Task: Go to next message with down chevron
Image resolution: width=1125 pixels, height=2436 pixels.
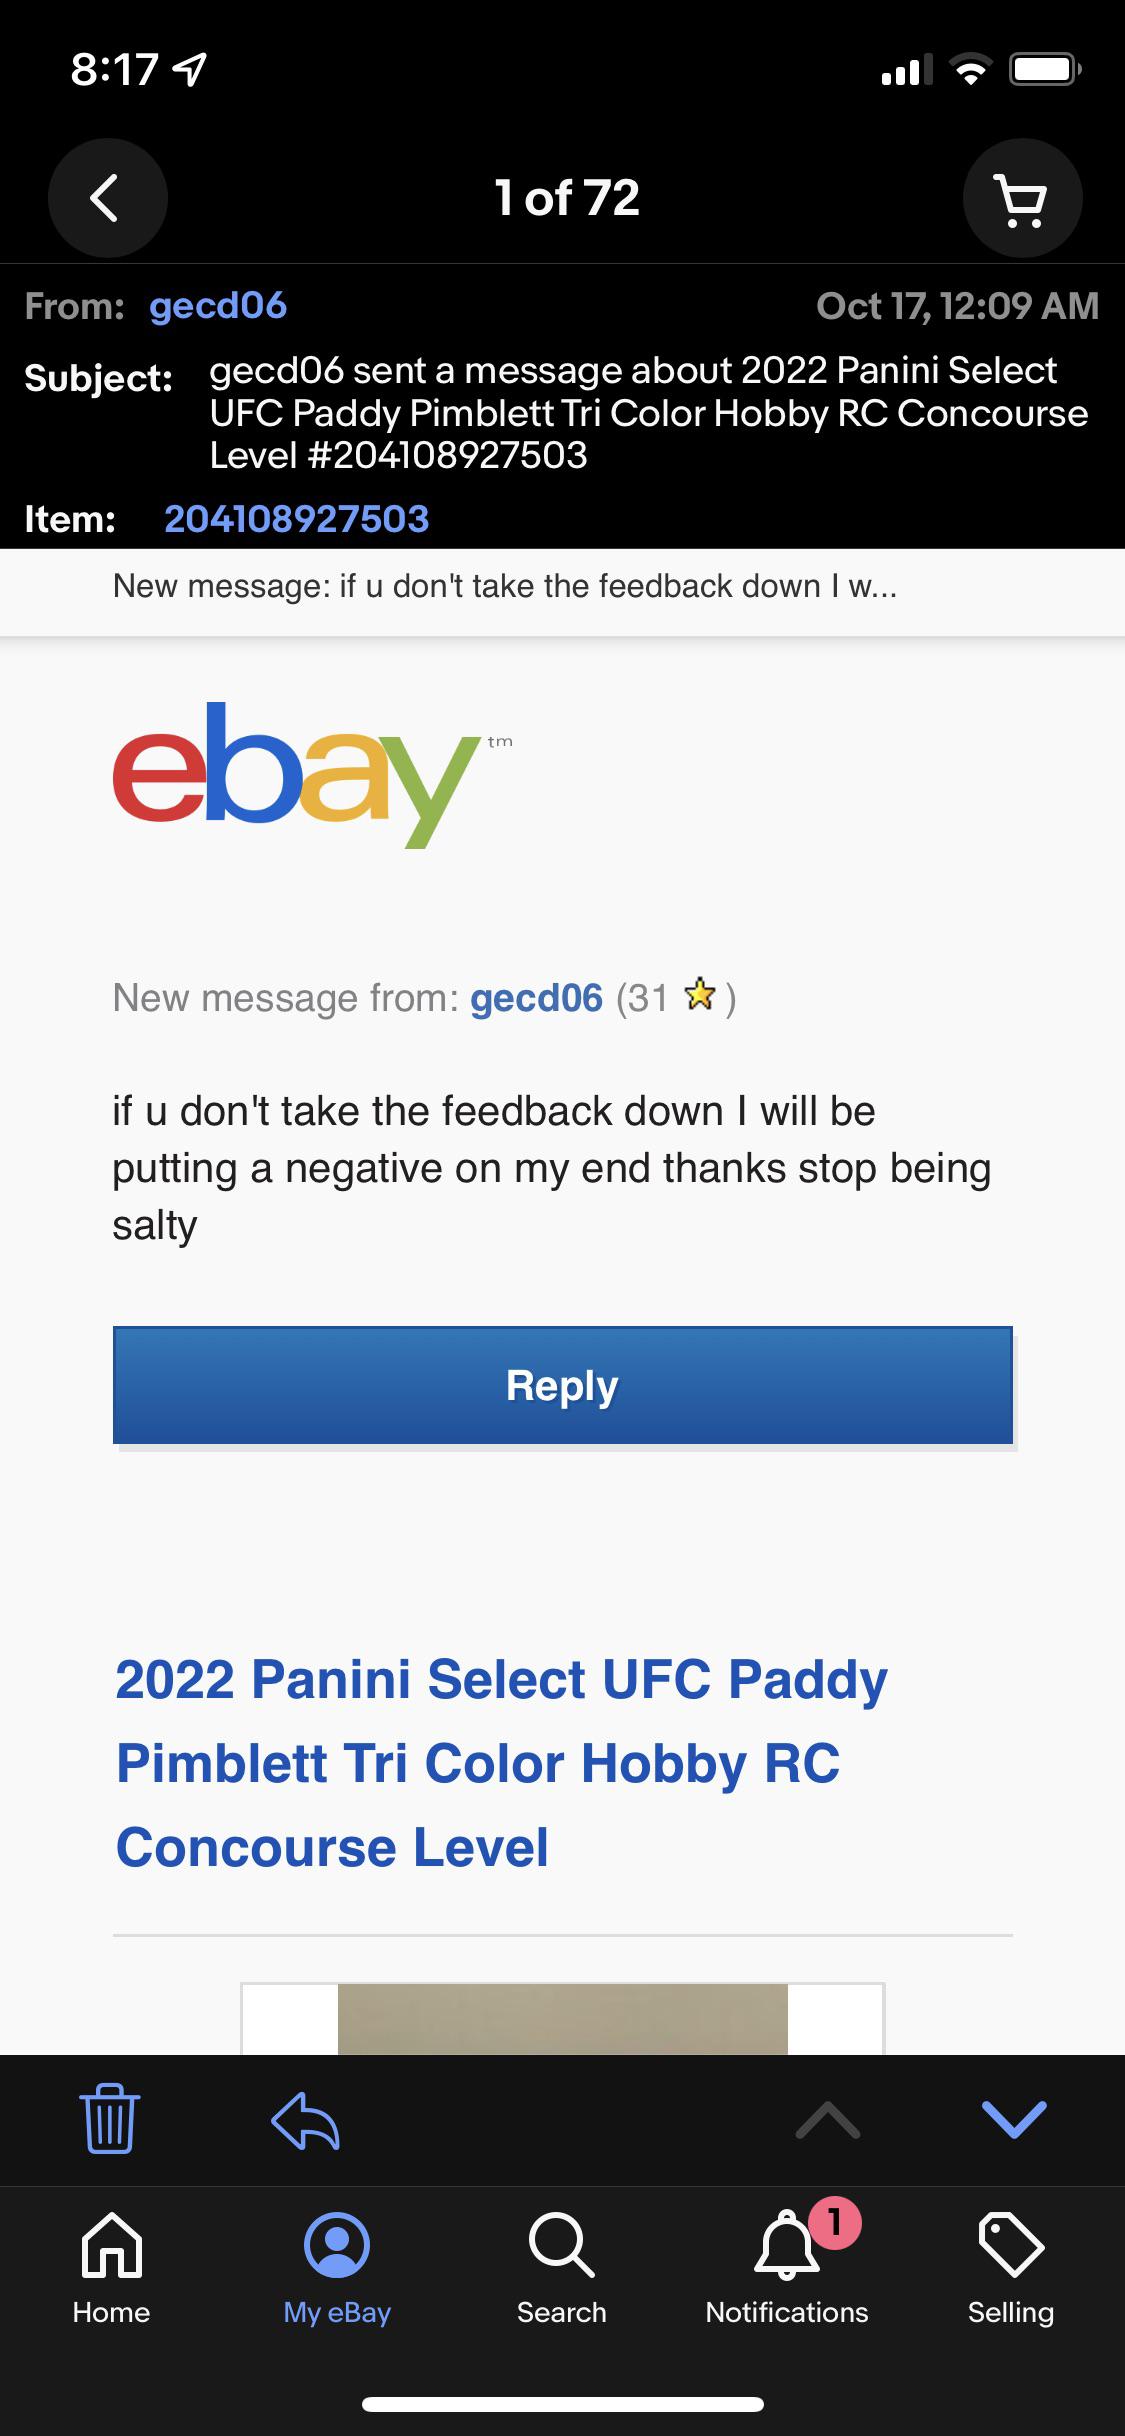Action: tap(1014, 2120)
